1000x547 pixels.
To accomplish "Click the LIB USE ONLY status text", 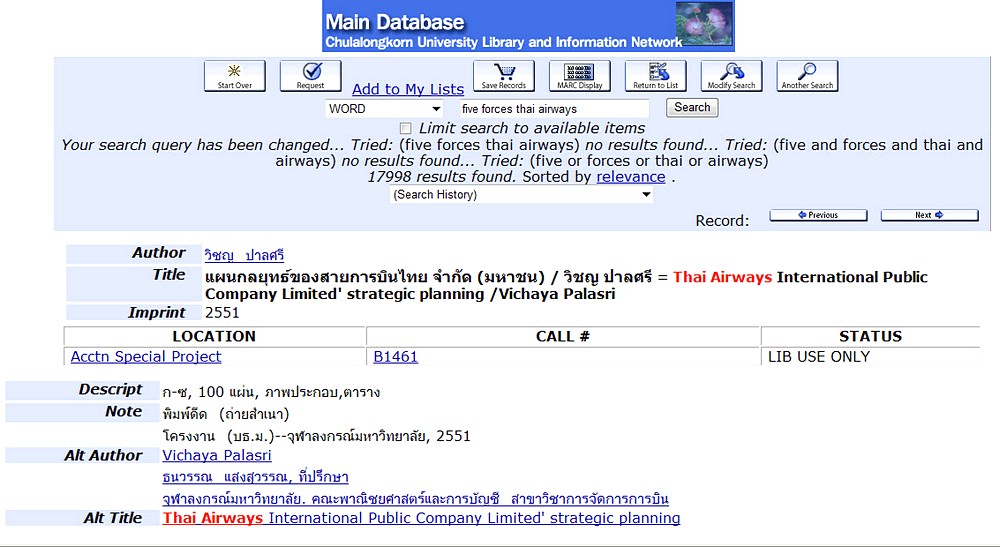I will pos(819,357).
